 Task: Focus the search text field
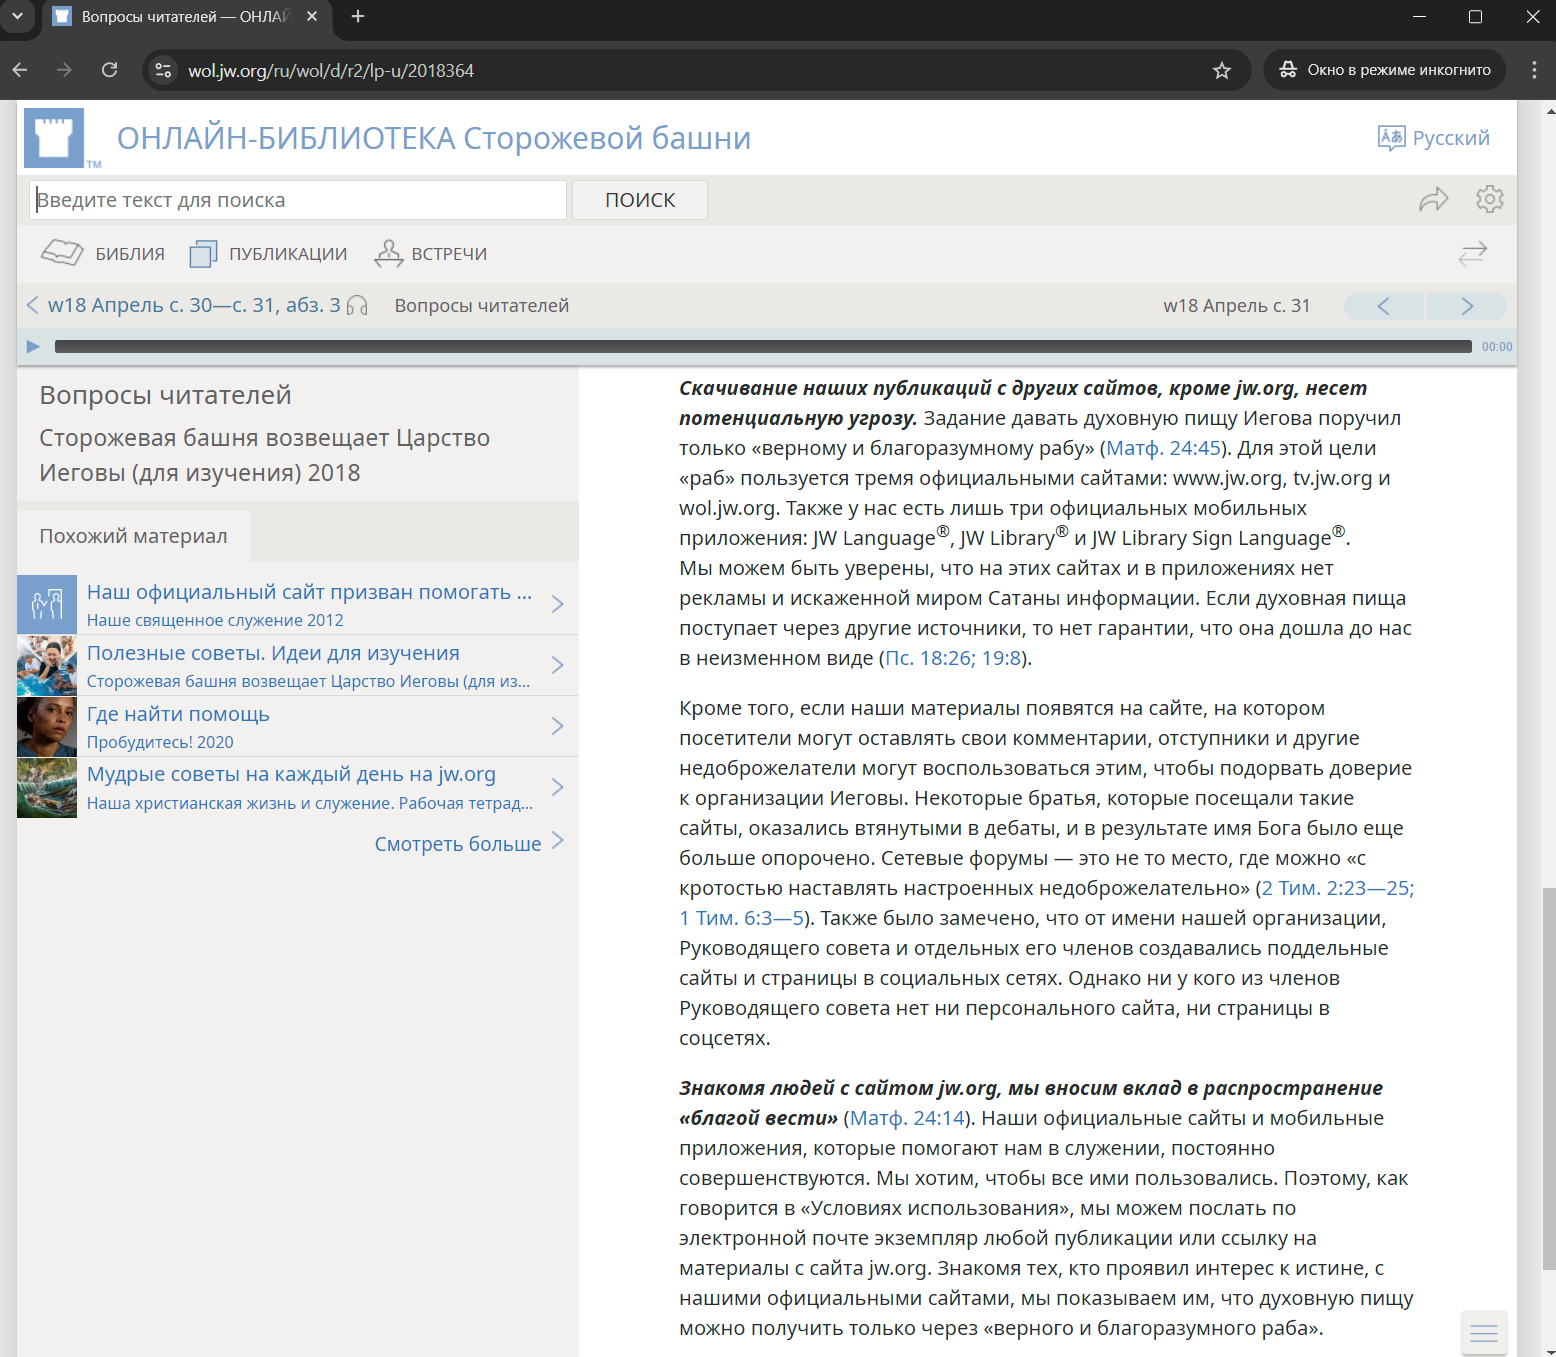coord(298,200)
